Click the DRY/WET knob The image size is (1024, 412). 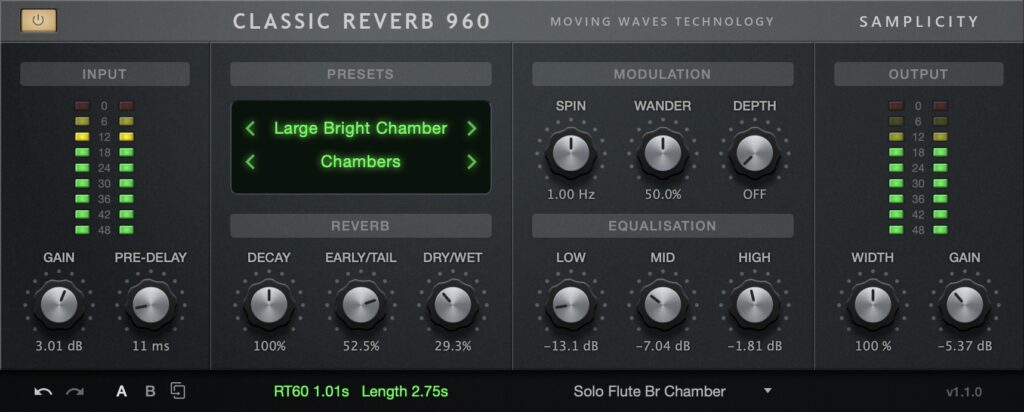point(453,304)
